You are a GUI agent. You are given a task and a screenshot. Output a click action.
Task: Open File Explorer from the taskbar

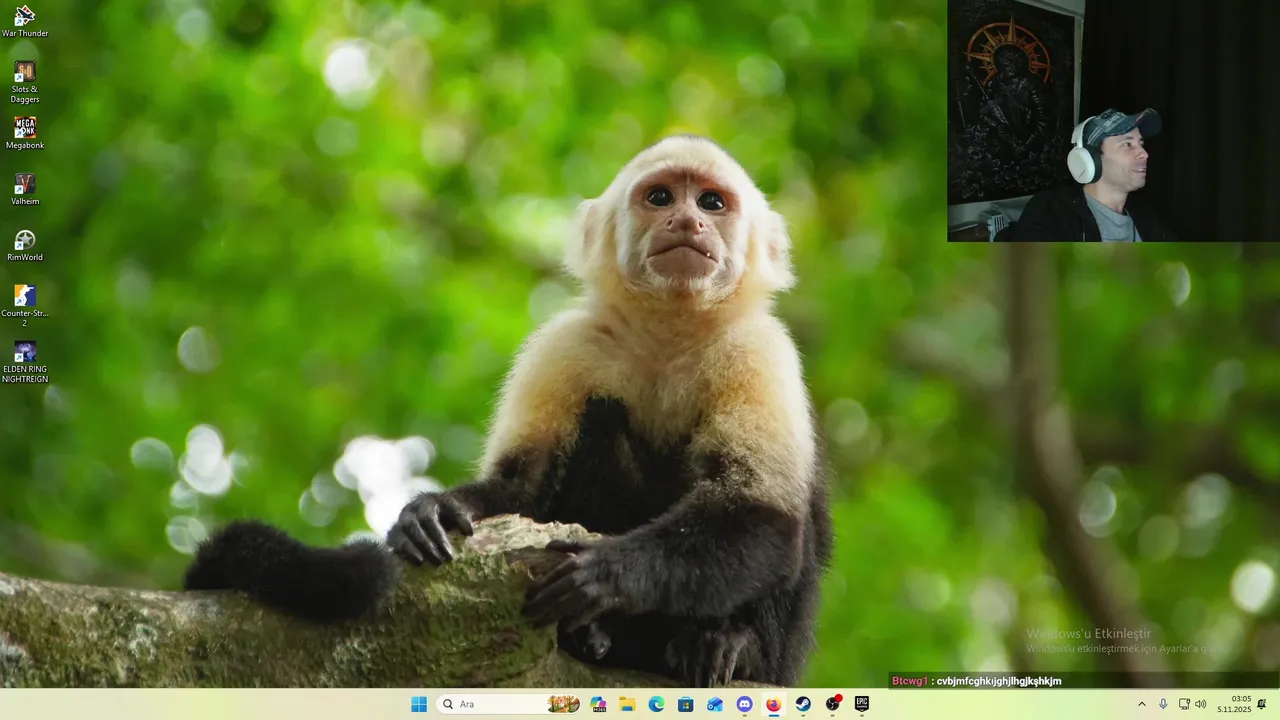point(627,704)
